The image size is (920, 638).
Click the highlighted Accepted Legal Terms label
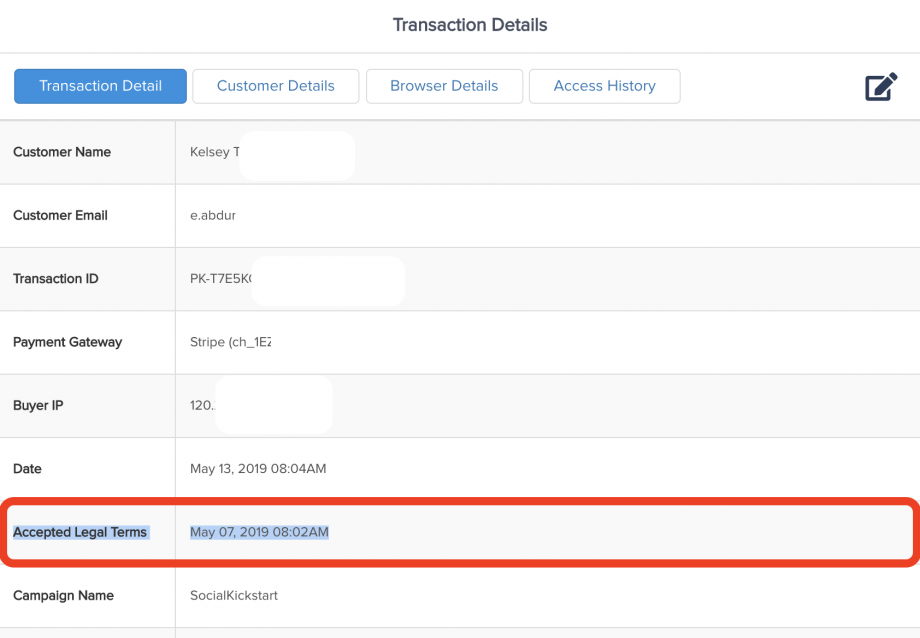(80, 532)
